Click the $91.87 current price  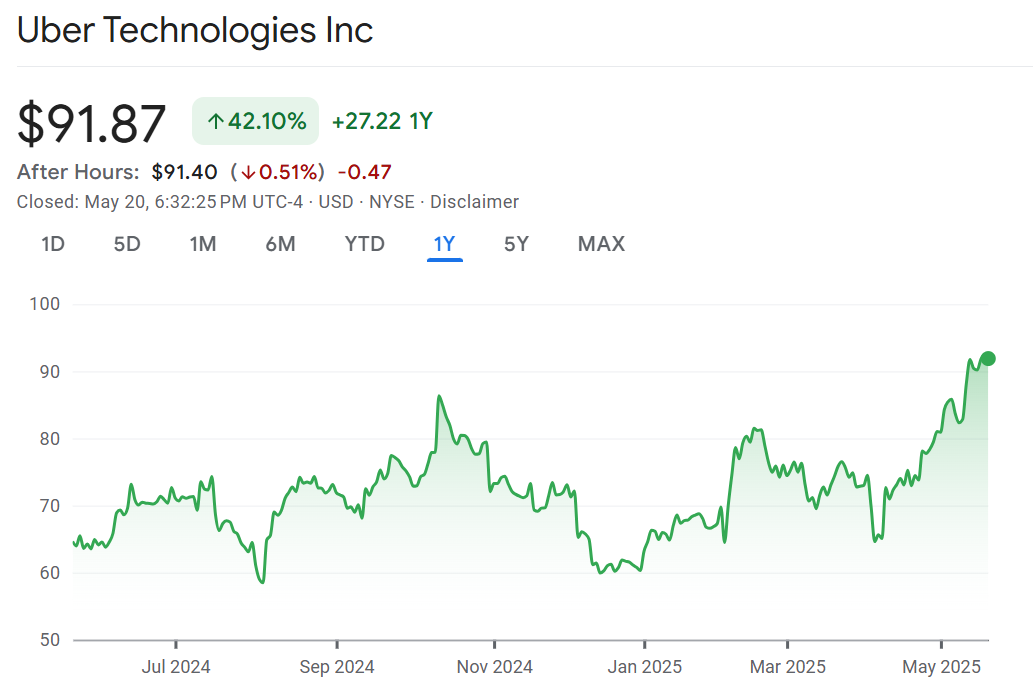92,123
